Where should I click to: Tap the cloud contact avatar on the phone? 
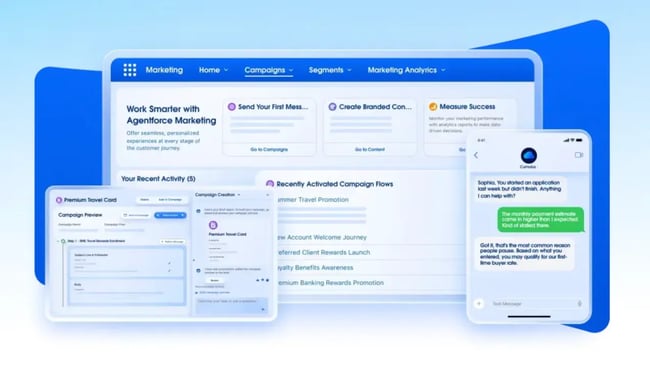(529, 155)
